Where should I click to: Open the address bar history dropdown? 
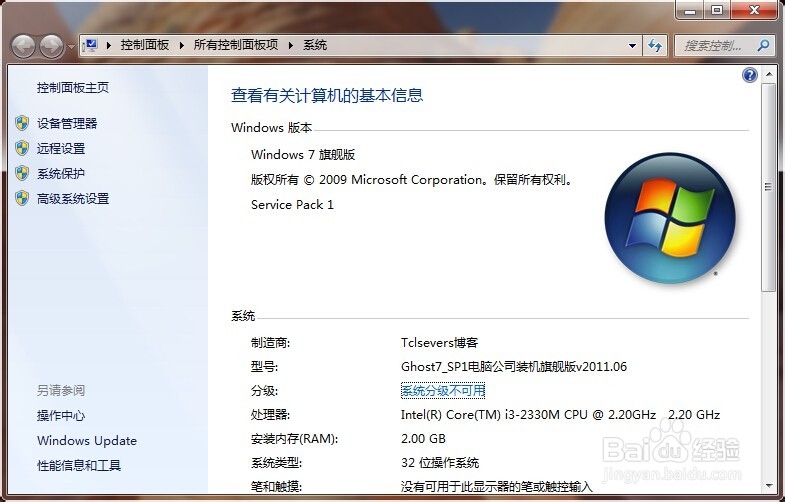[x=632, y=46]
